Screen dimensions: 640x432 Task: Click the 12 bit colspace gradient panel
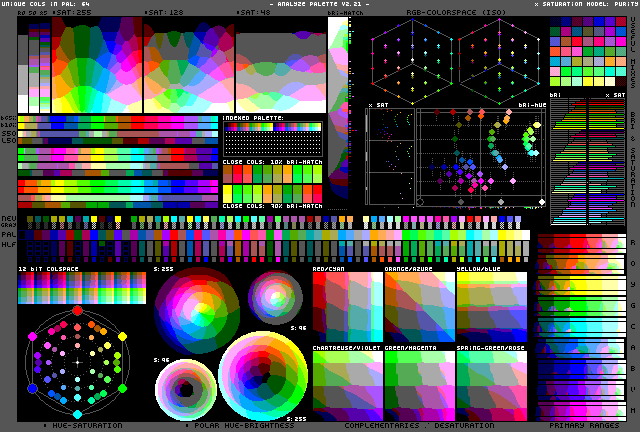coord(81,289)
